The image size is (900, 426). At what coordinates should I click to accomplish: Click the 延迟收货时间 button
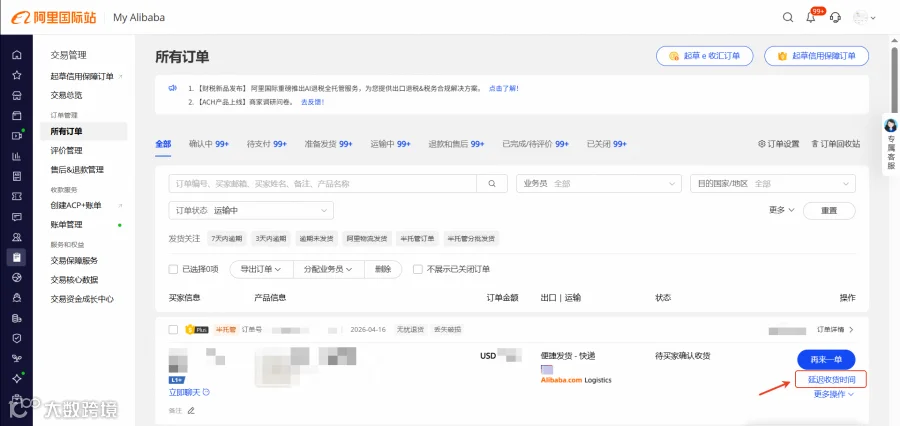[x=831, y=379]
